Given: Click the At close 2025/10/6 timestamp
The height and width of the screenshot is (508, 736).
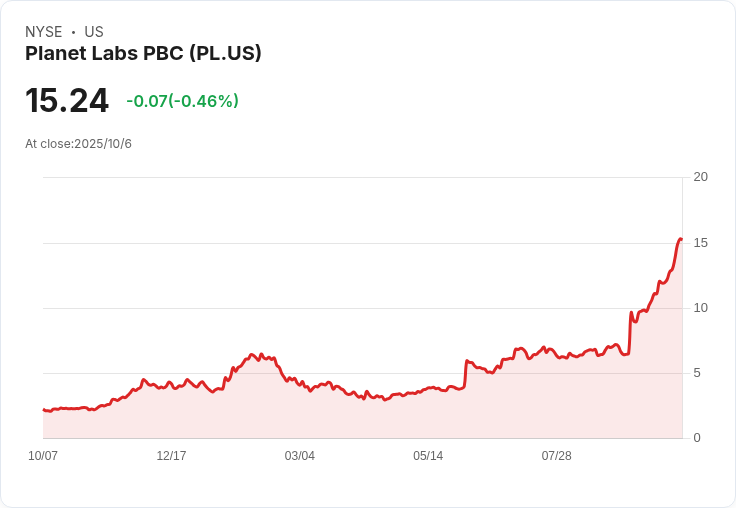Looking at the screenshot, I should coord(78,144).
